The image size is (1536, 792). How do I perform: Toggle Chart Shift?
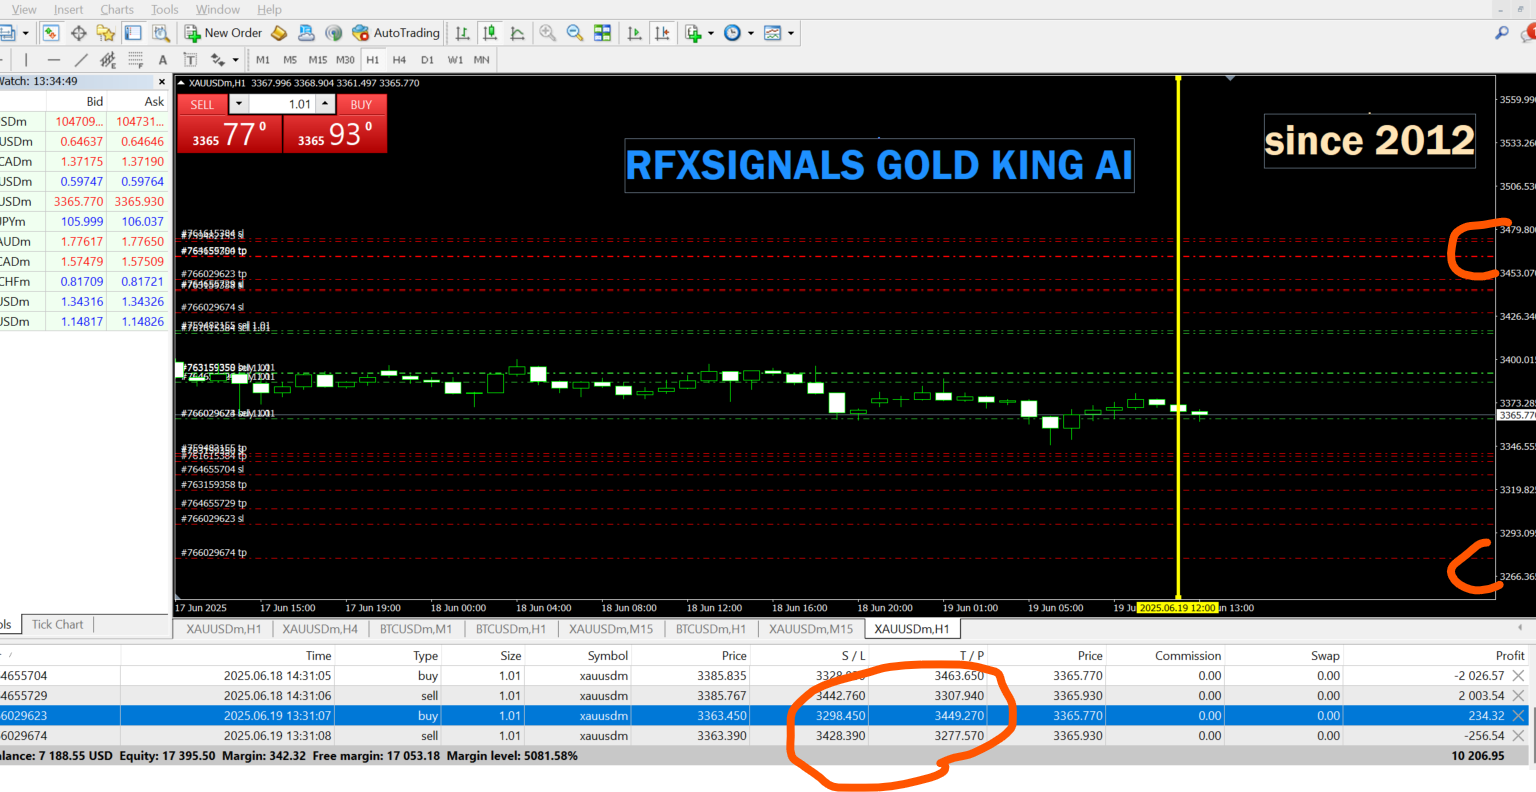(662, 33)
